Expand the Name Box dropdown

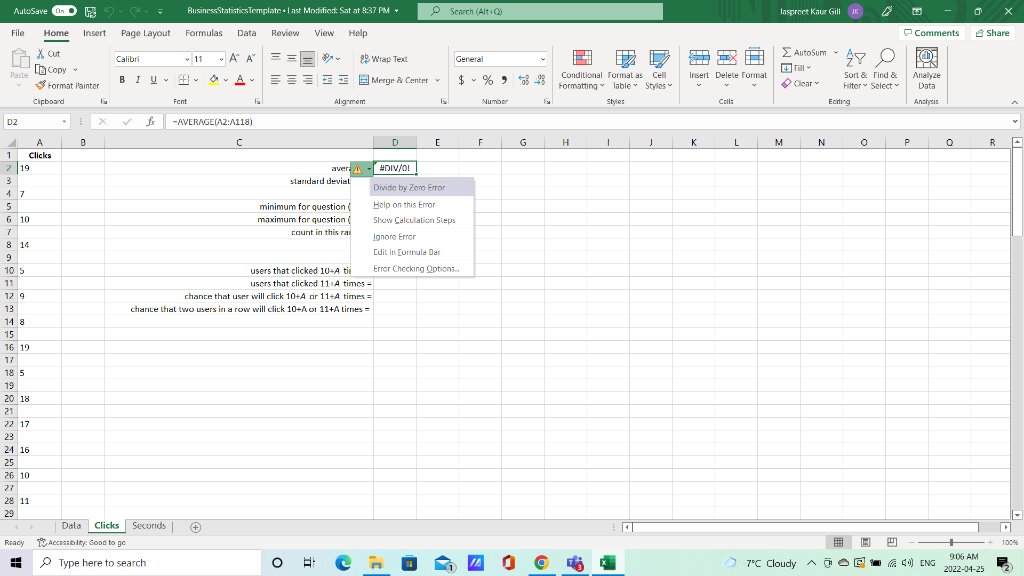coord(64,122)
